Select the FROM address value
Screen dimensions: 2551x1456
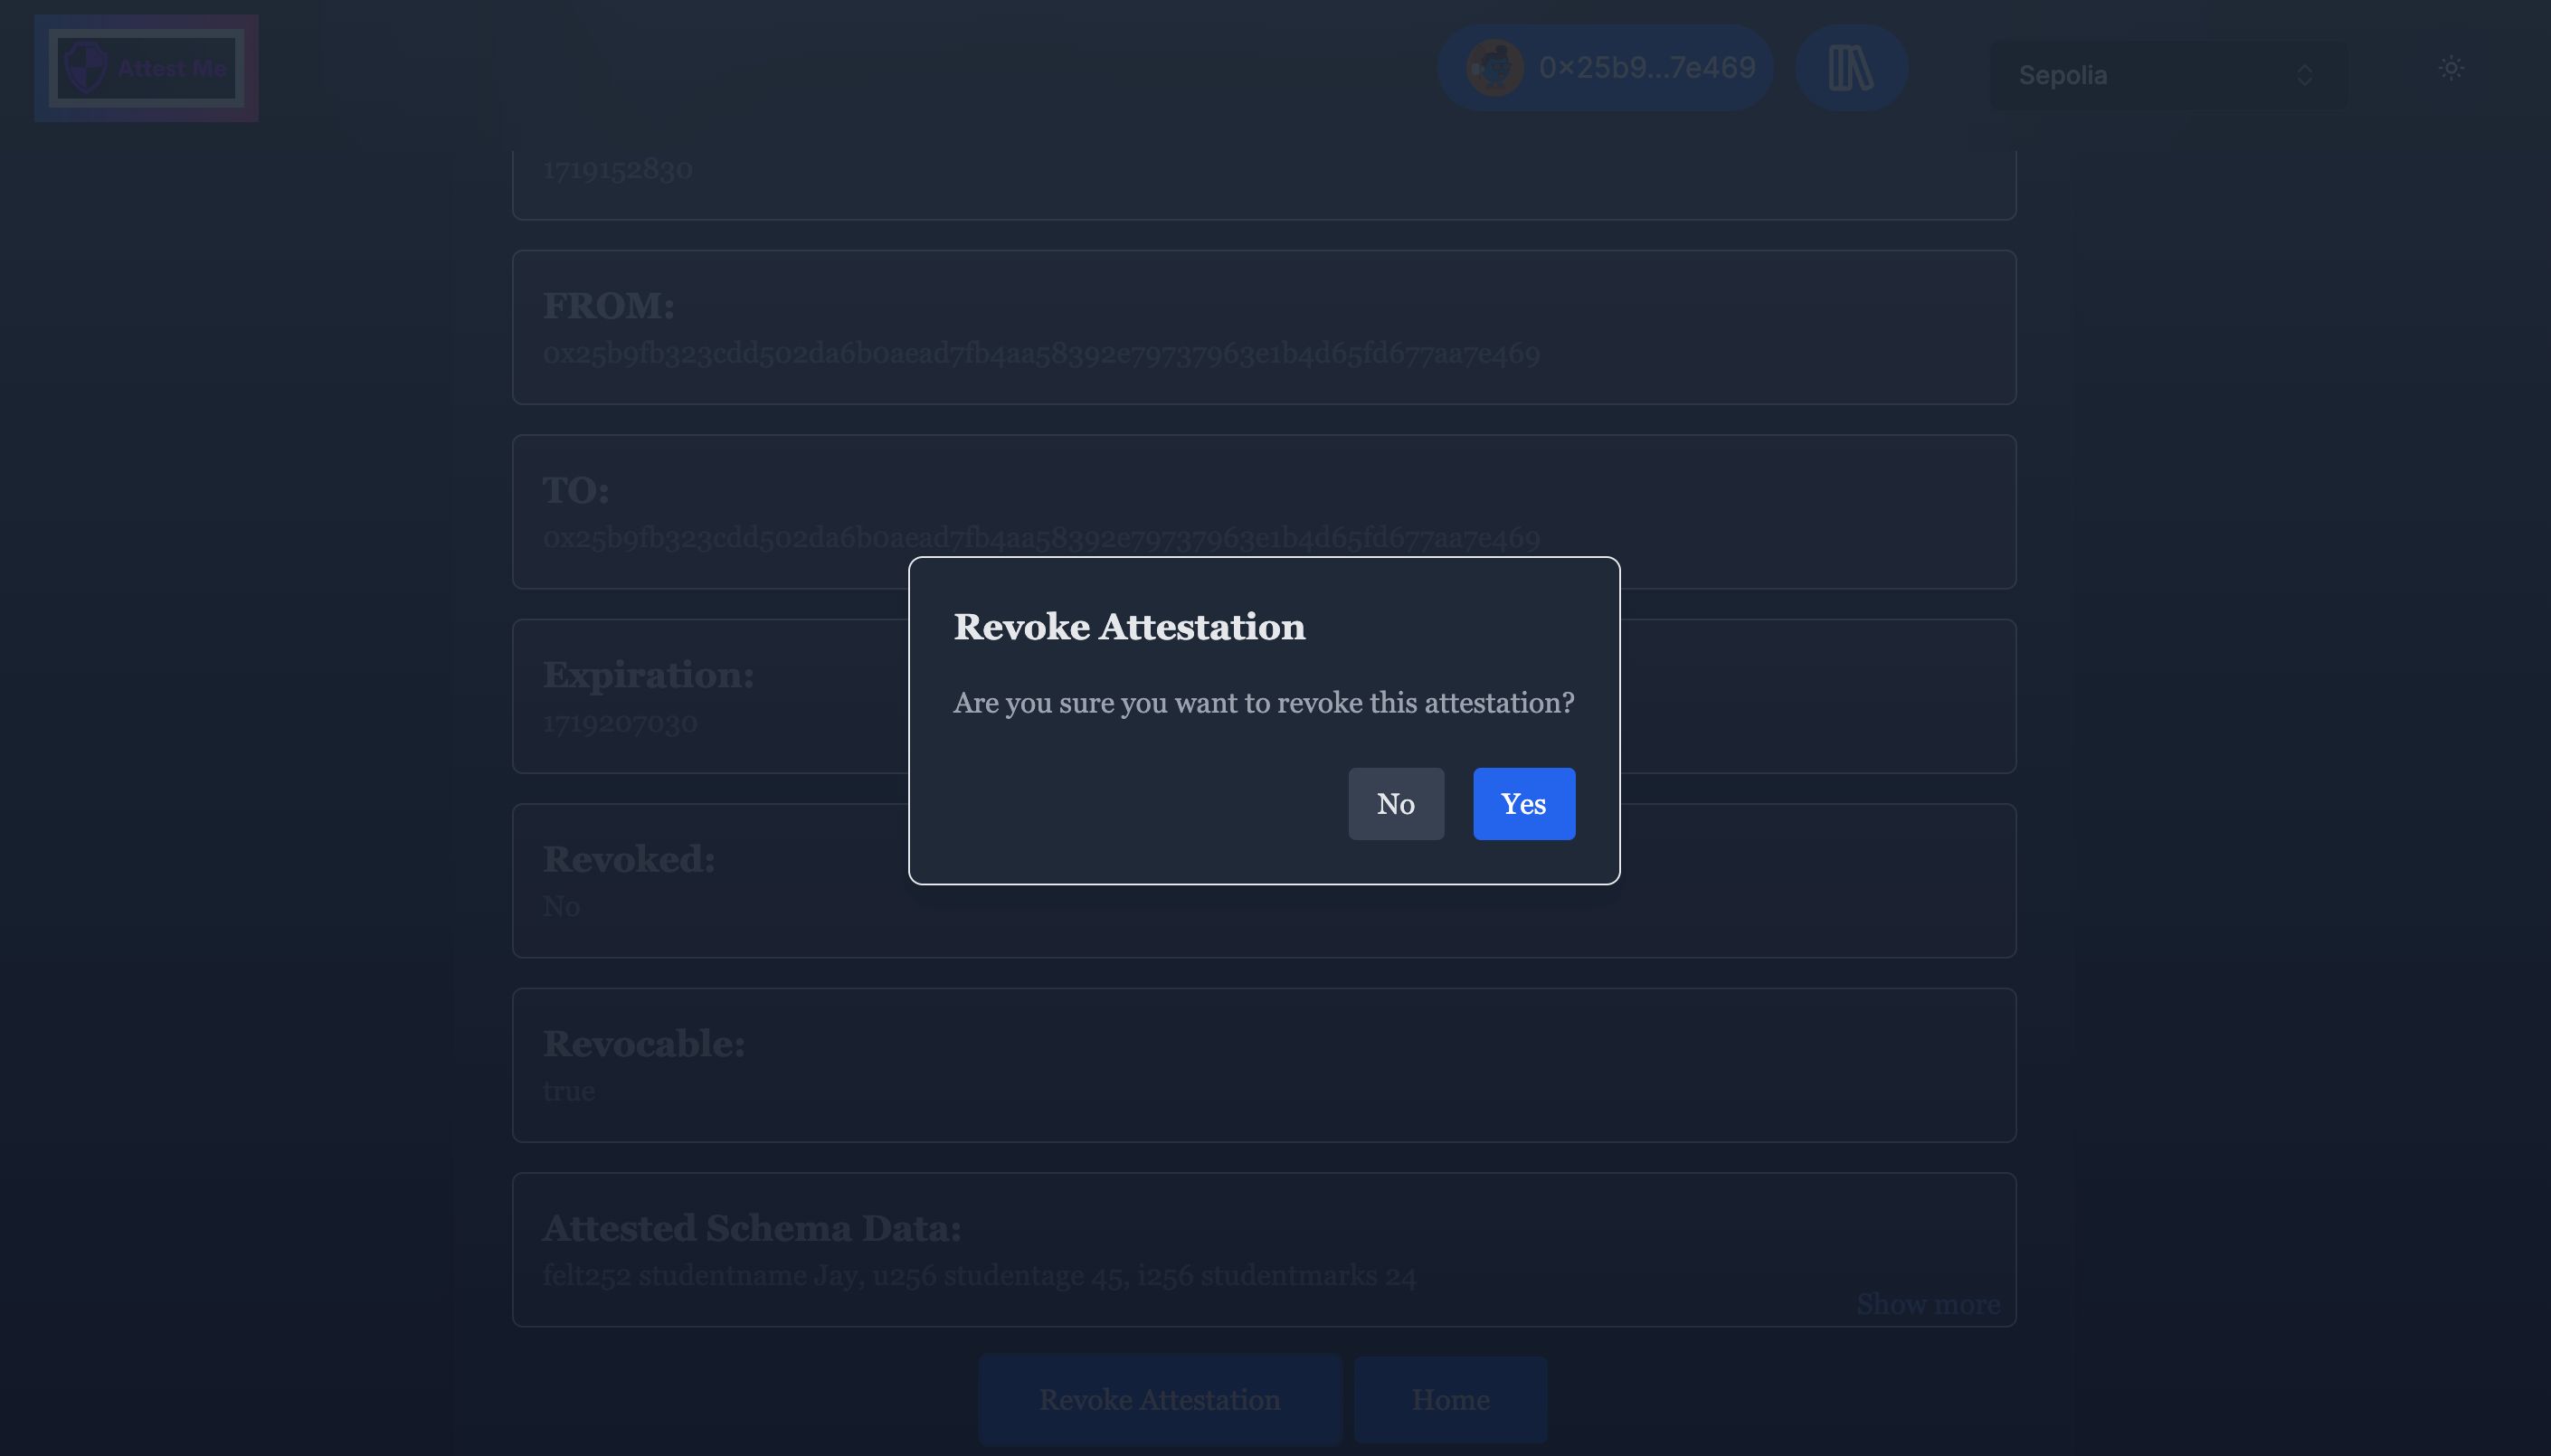[x=1041, y=353]
